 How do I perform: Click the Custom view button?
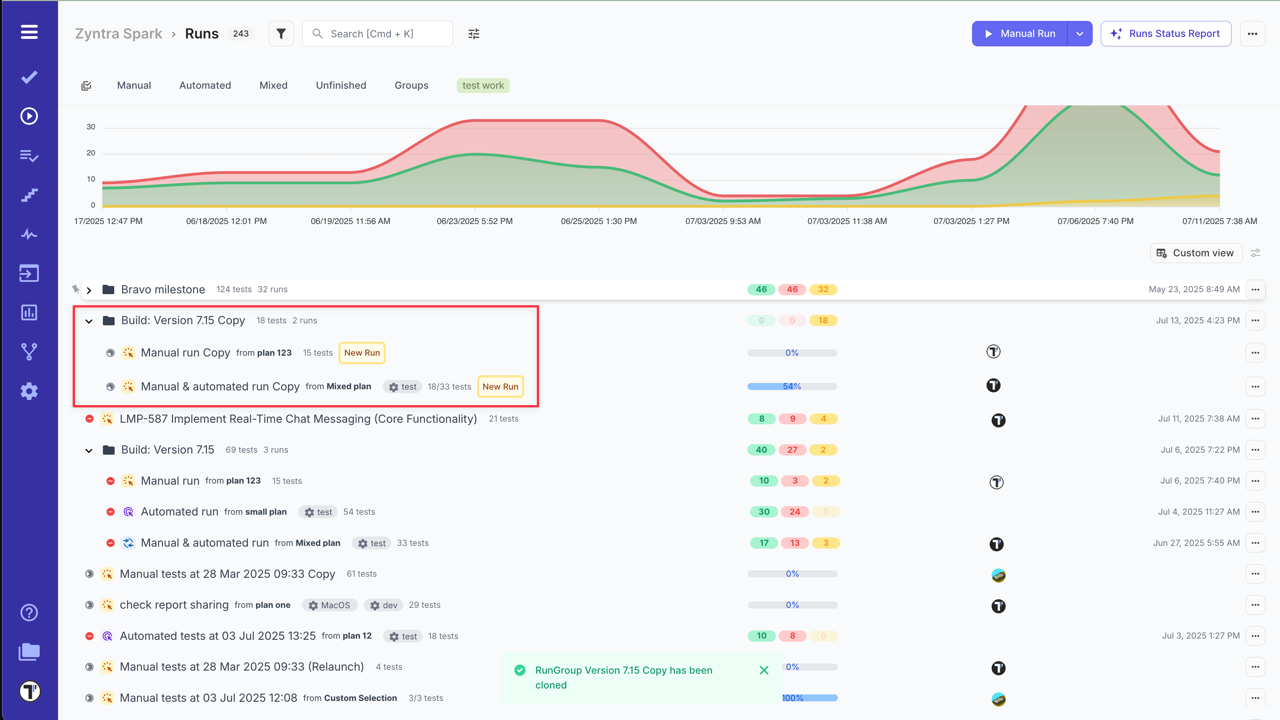[x=1195, y=253]
